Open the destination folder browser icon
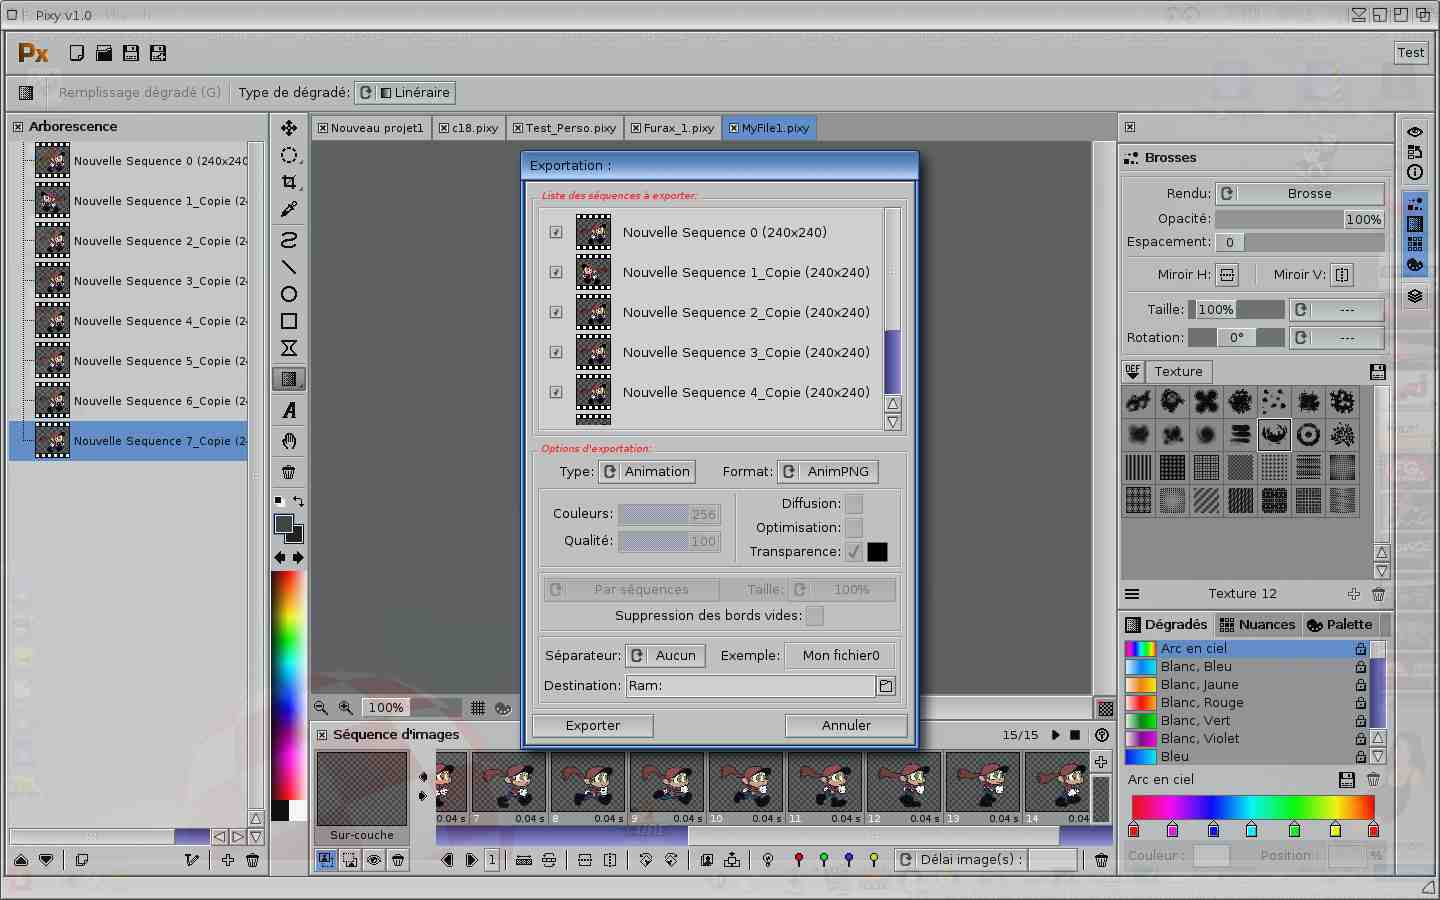 (x=886, y=686)
